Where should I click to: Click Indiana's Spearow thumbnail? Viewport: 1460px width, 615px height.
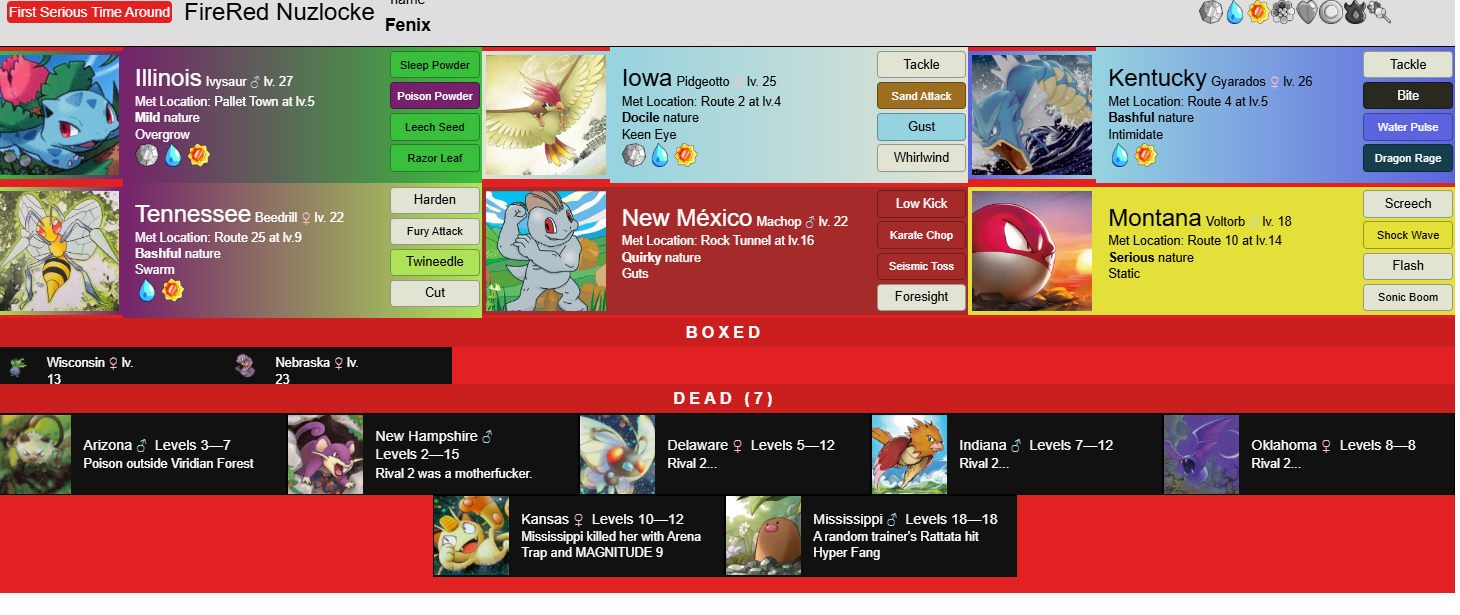coord(909,454)
